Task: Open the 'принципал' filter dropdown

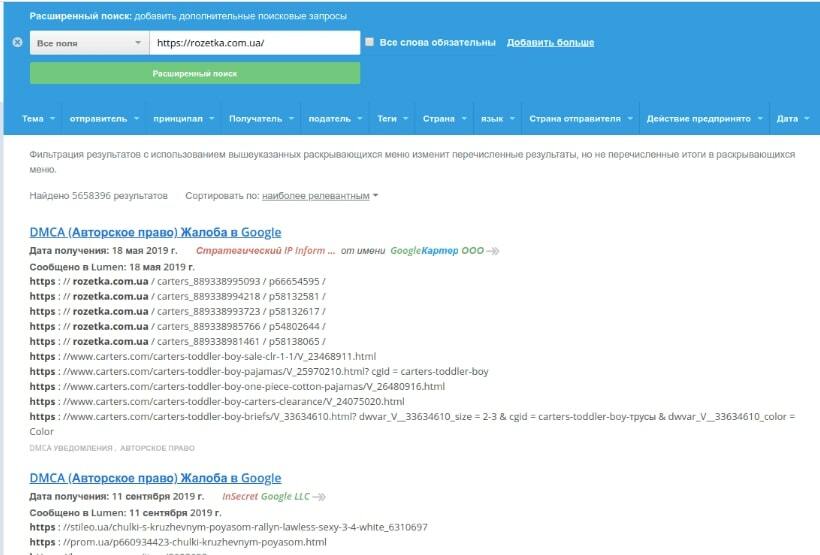Action: [x=184, y=119]
